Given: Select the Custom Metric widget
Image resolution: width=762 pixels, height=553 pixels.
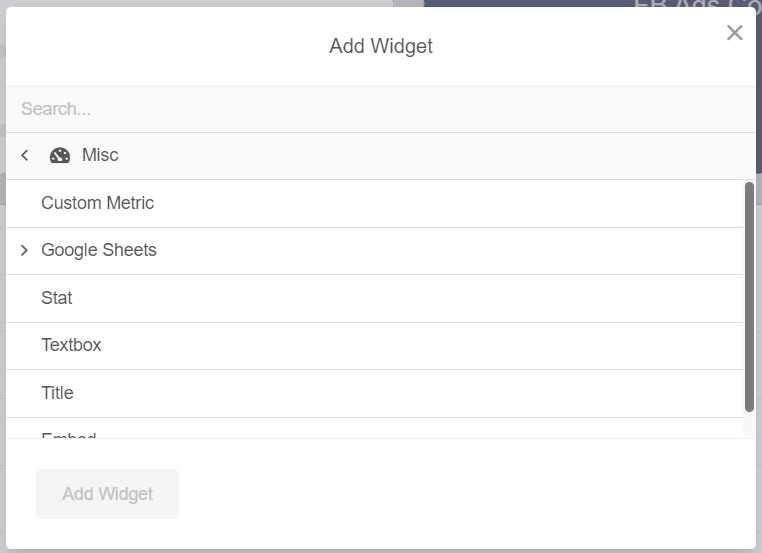Looking at the screenshot, I should pos(375,203).
